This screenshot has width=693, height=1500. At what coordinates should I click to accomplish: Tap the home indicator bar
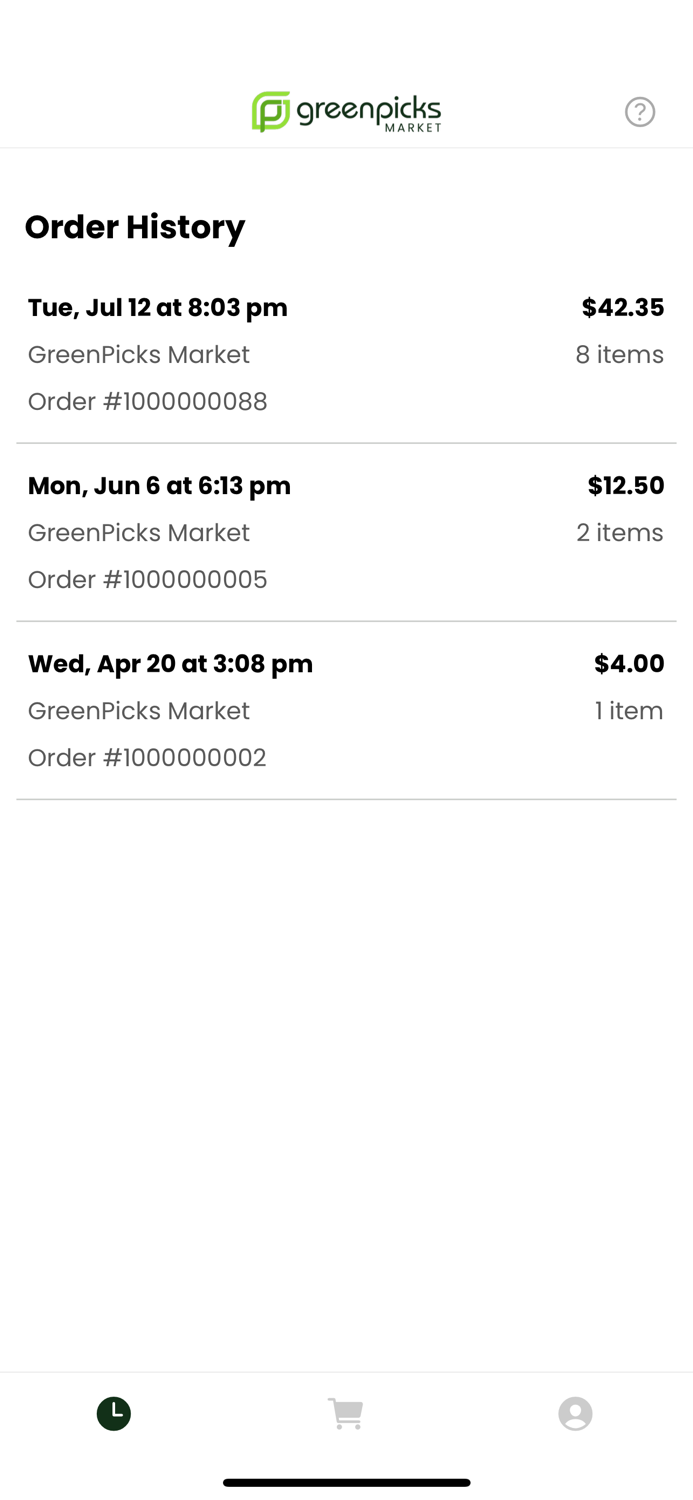pyautogui.click(x=346, y=1482)
